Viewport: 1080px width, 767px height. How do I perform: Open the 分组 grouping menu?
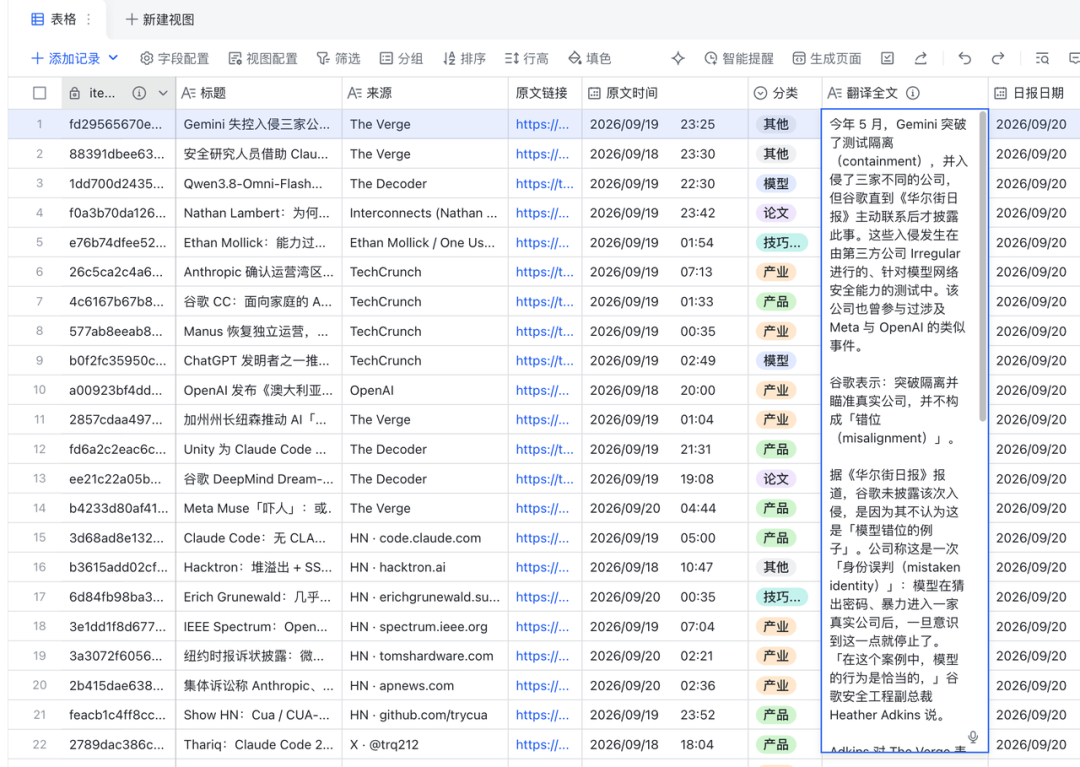[402, 59]
